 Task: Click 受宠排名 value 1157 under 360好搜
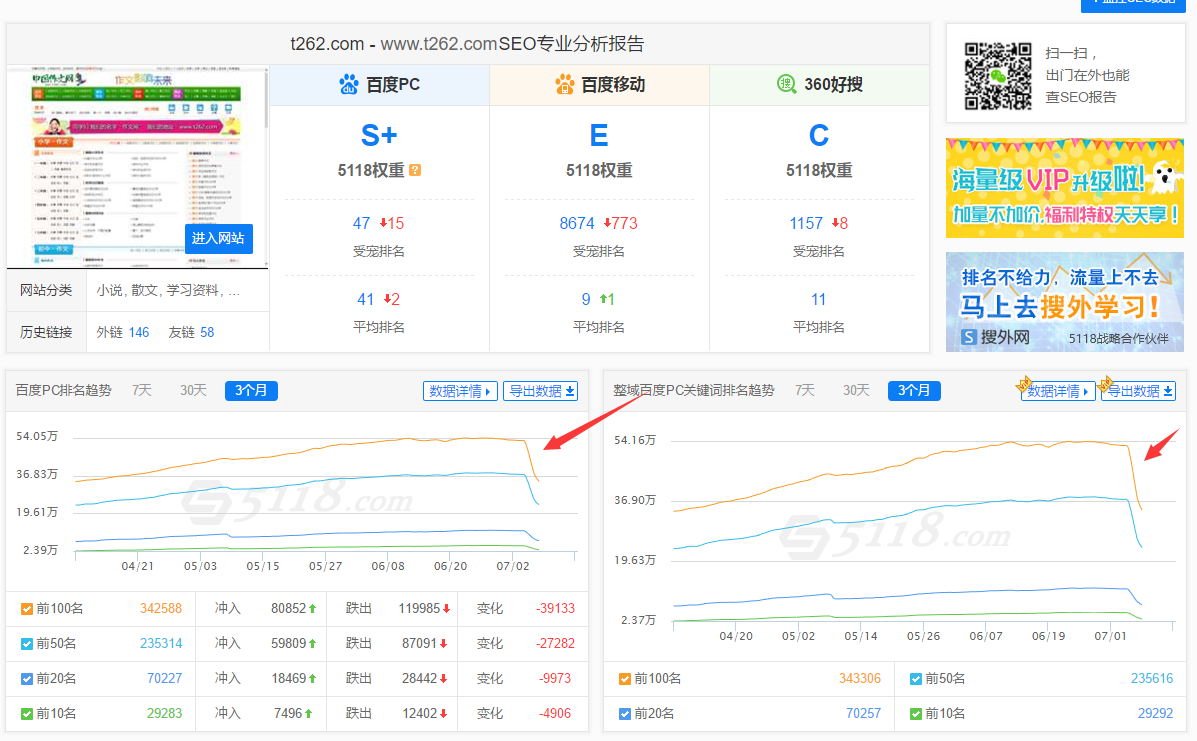point(806,224)
